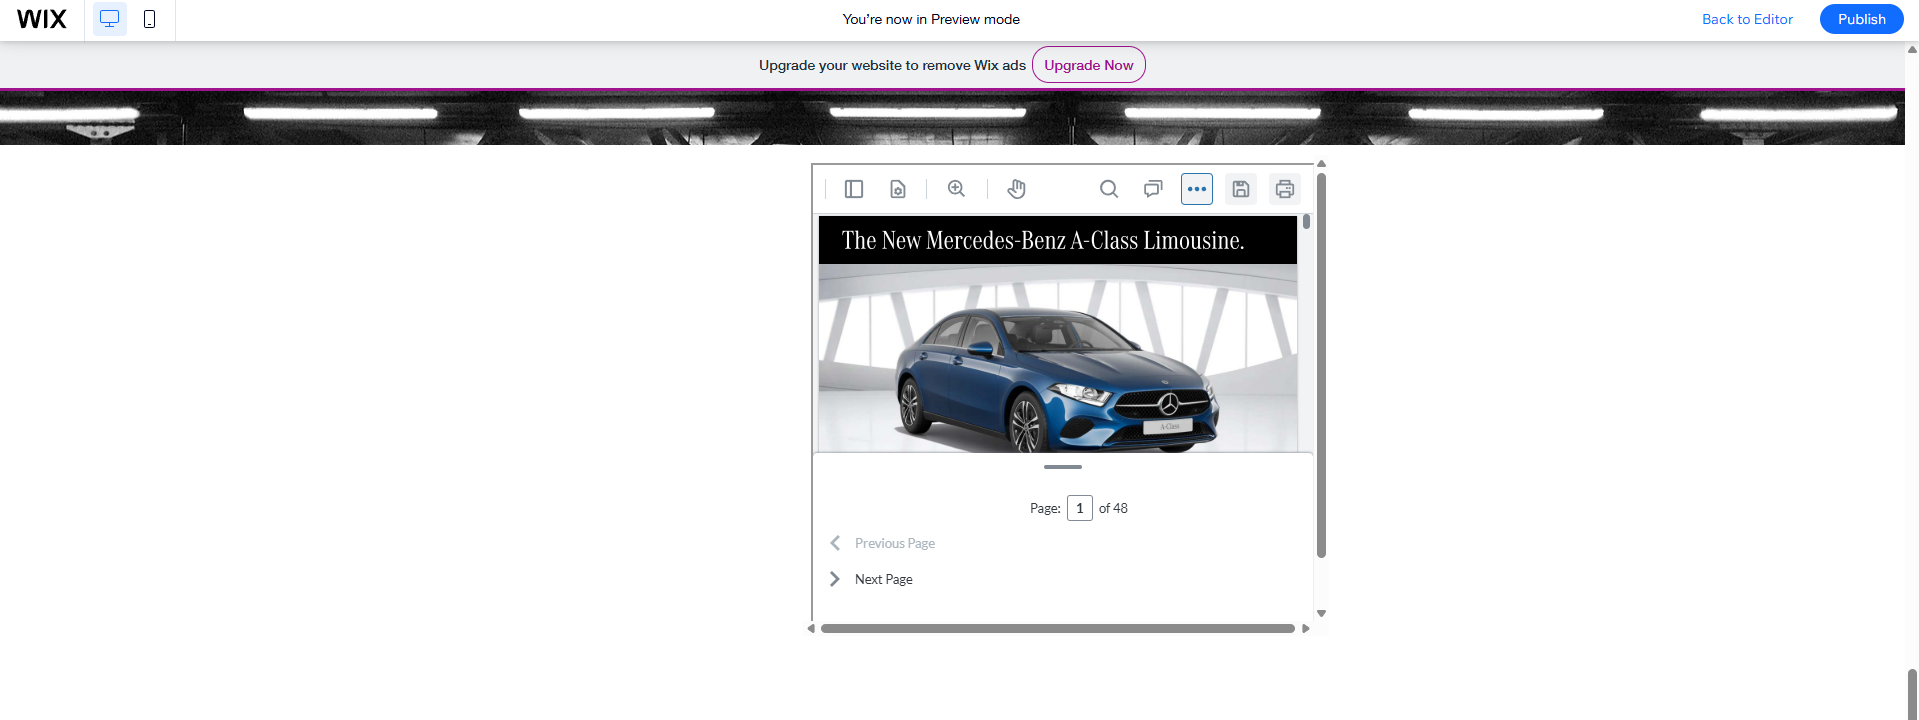Click the document title 'The New Mercedes-Benz A-Class Limousine.'
This screenshot has width=1919, height=720.
(1043, 240)
